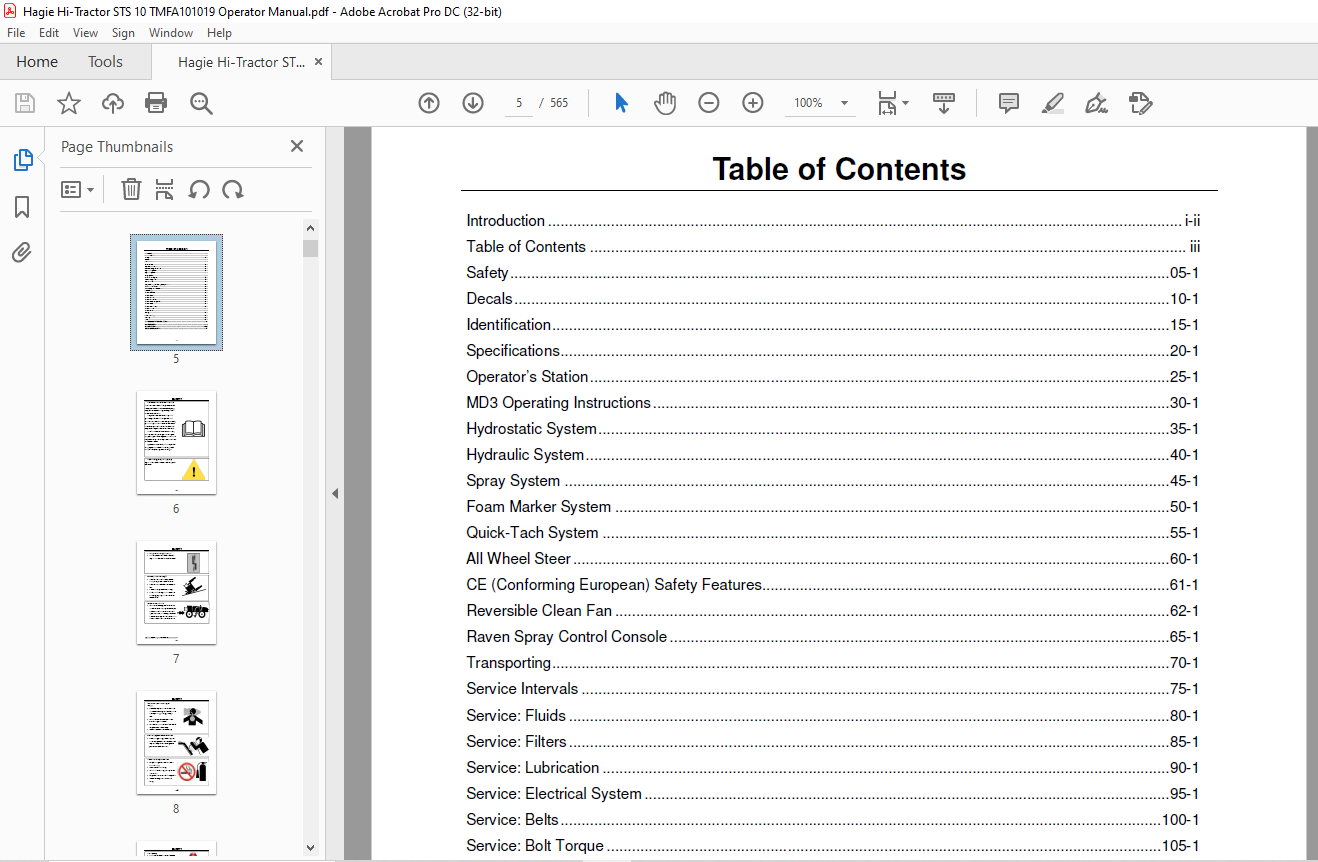Image resolution: width=1318 pixels, height=862 pixels.
Task: Open the File menu
Action: click(x=16, y=33)
